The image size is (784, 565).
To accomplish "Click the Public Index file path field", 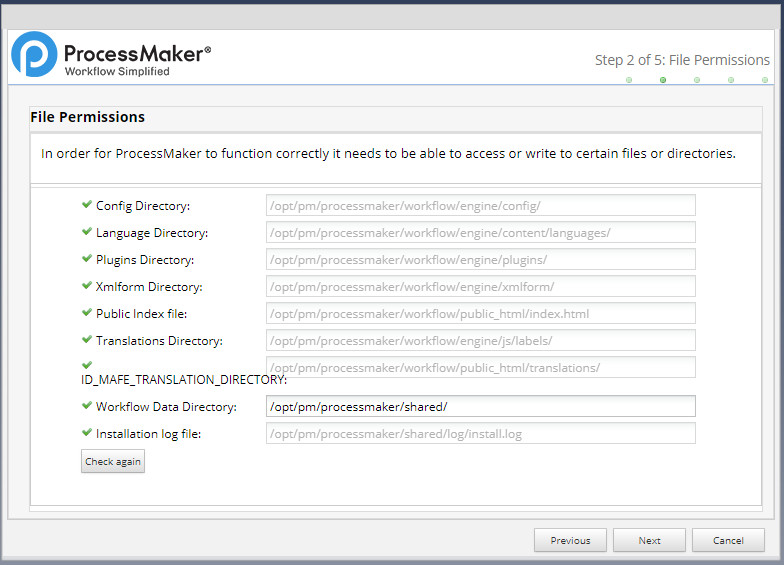I will click(480, 313).
